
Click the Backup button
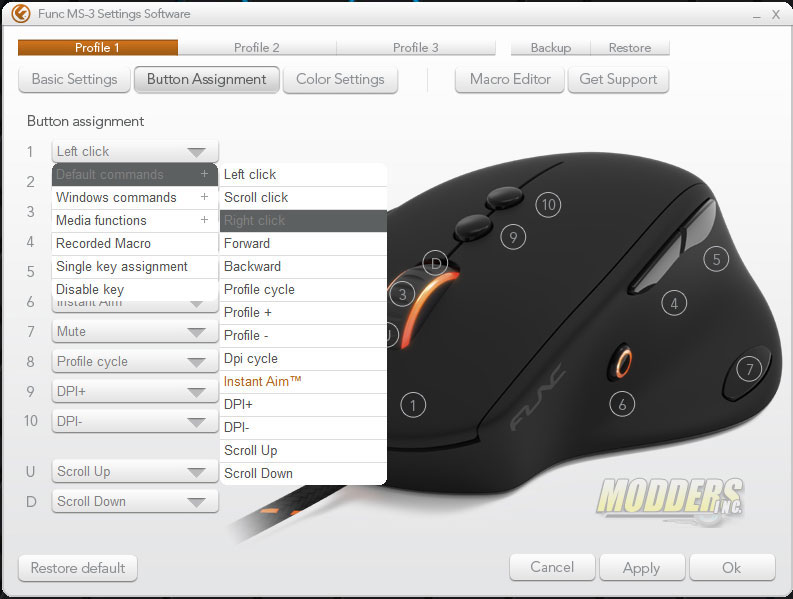click(551, 48)
